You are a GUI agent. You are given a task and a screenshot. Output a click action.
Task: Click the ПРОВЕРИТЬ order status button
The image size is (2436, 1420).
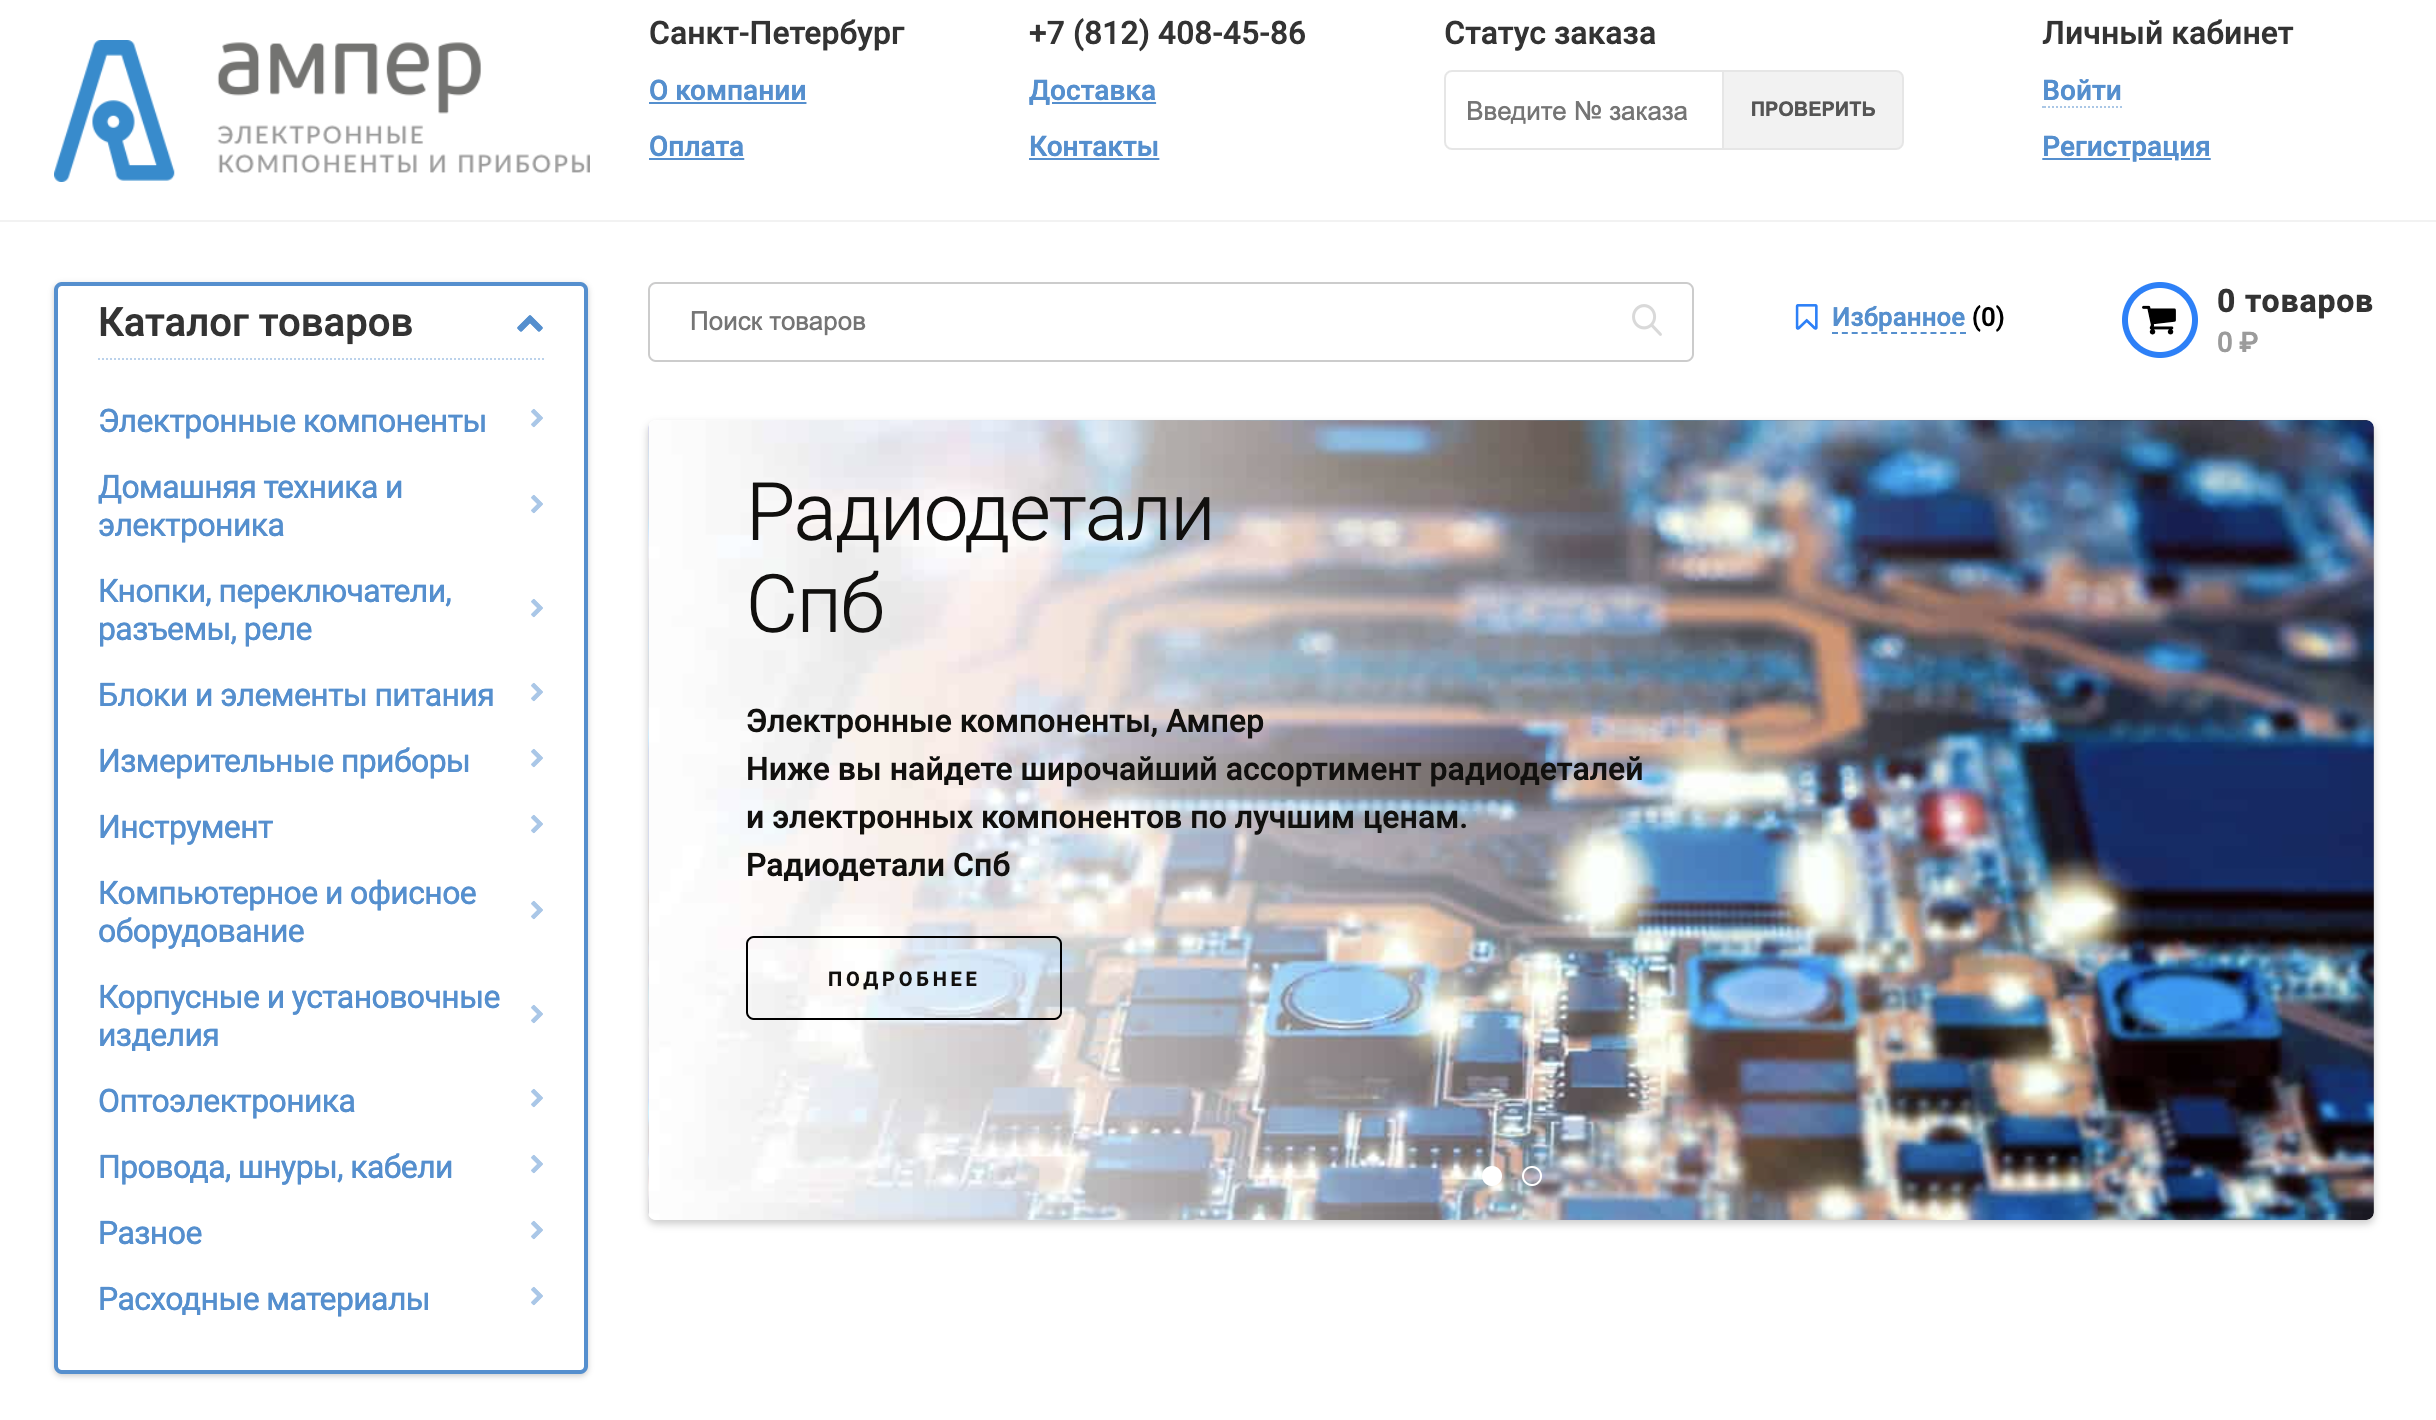click(x=1812, y=110)
